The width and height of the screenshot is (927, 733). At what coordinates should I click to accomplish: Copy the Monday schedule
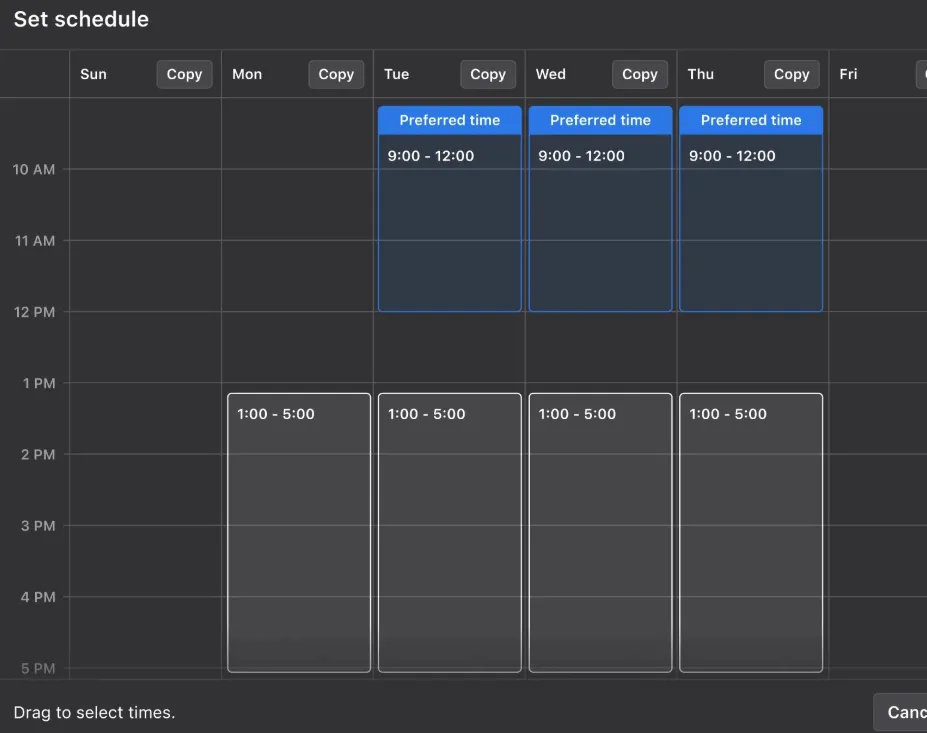(x=336, y=74)
